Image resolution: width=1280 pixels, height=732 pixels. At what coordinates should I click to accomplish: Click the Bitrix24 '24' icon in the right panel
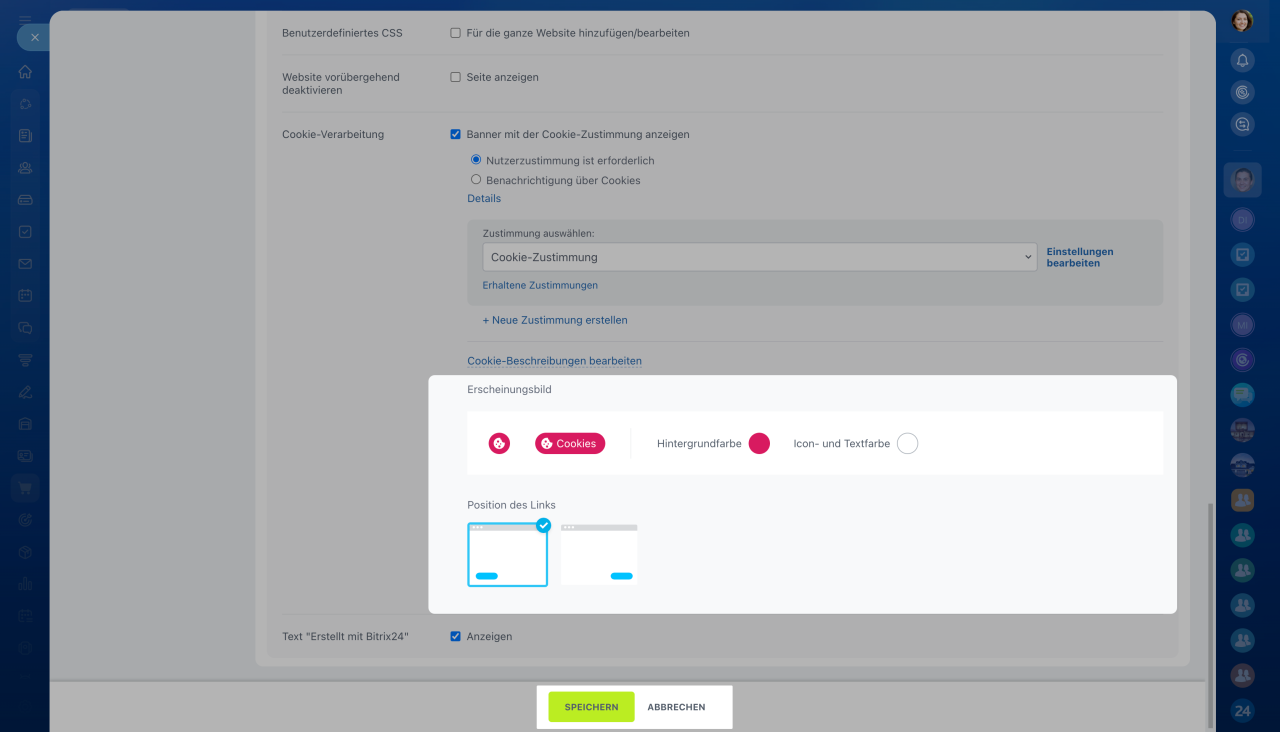click(1242, 712)
